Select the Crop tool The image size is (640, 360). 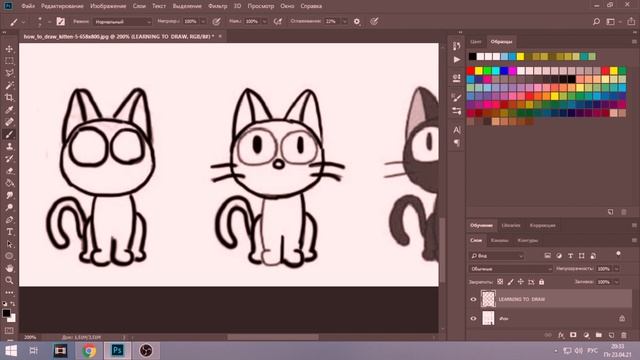(9, 98)
